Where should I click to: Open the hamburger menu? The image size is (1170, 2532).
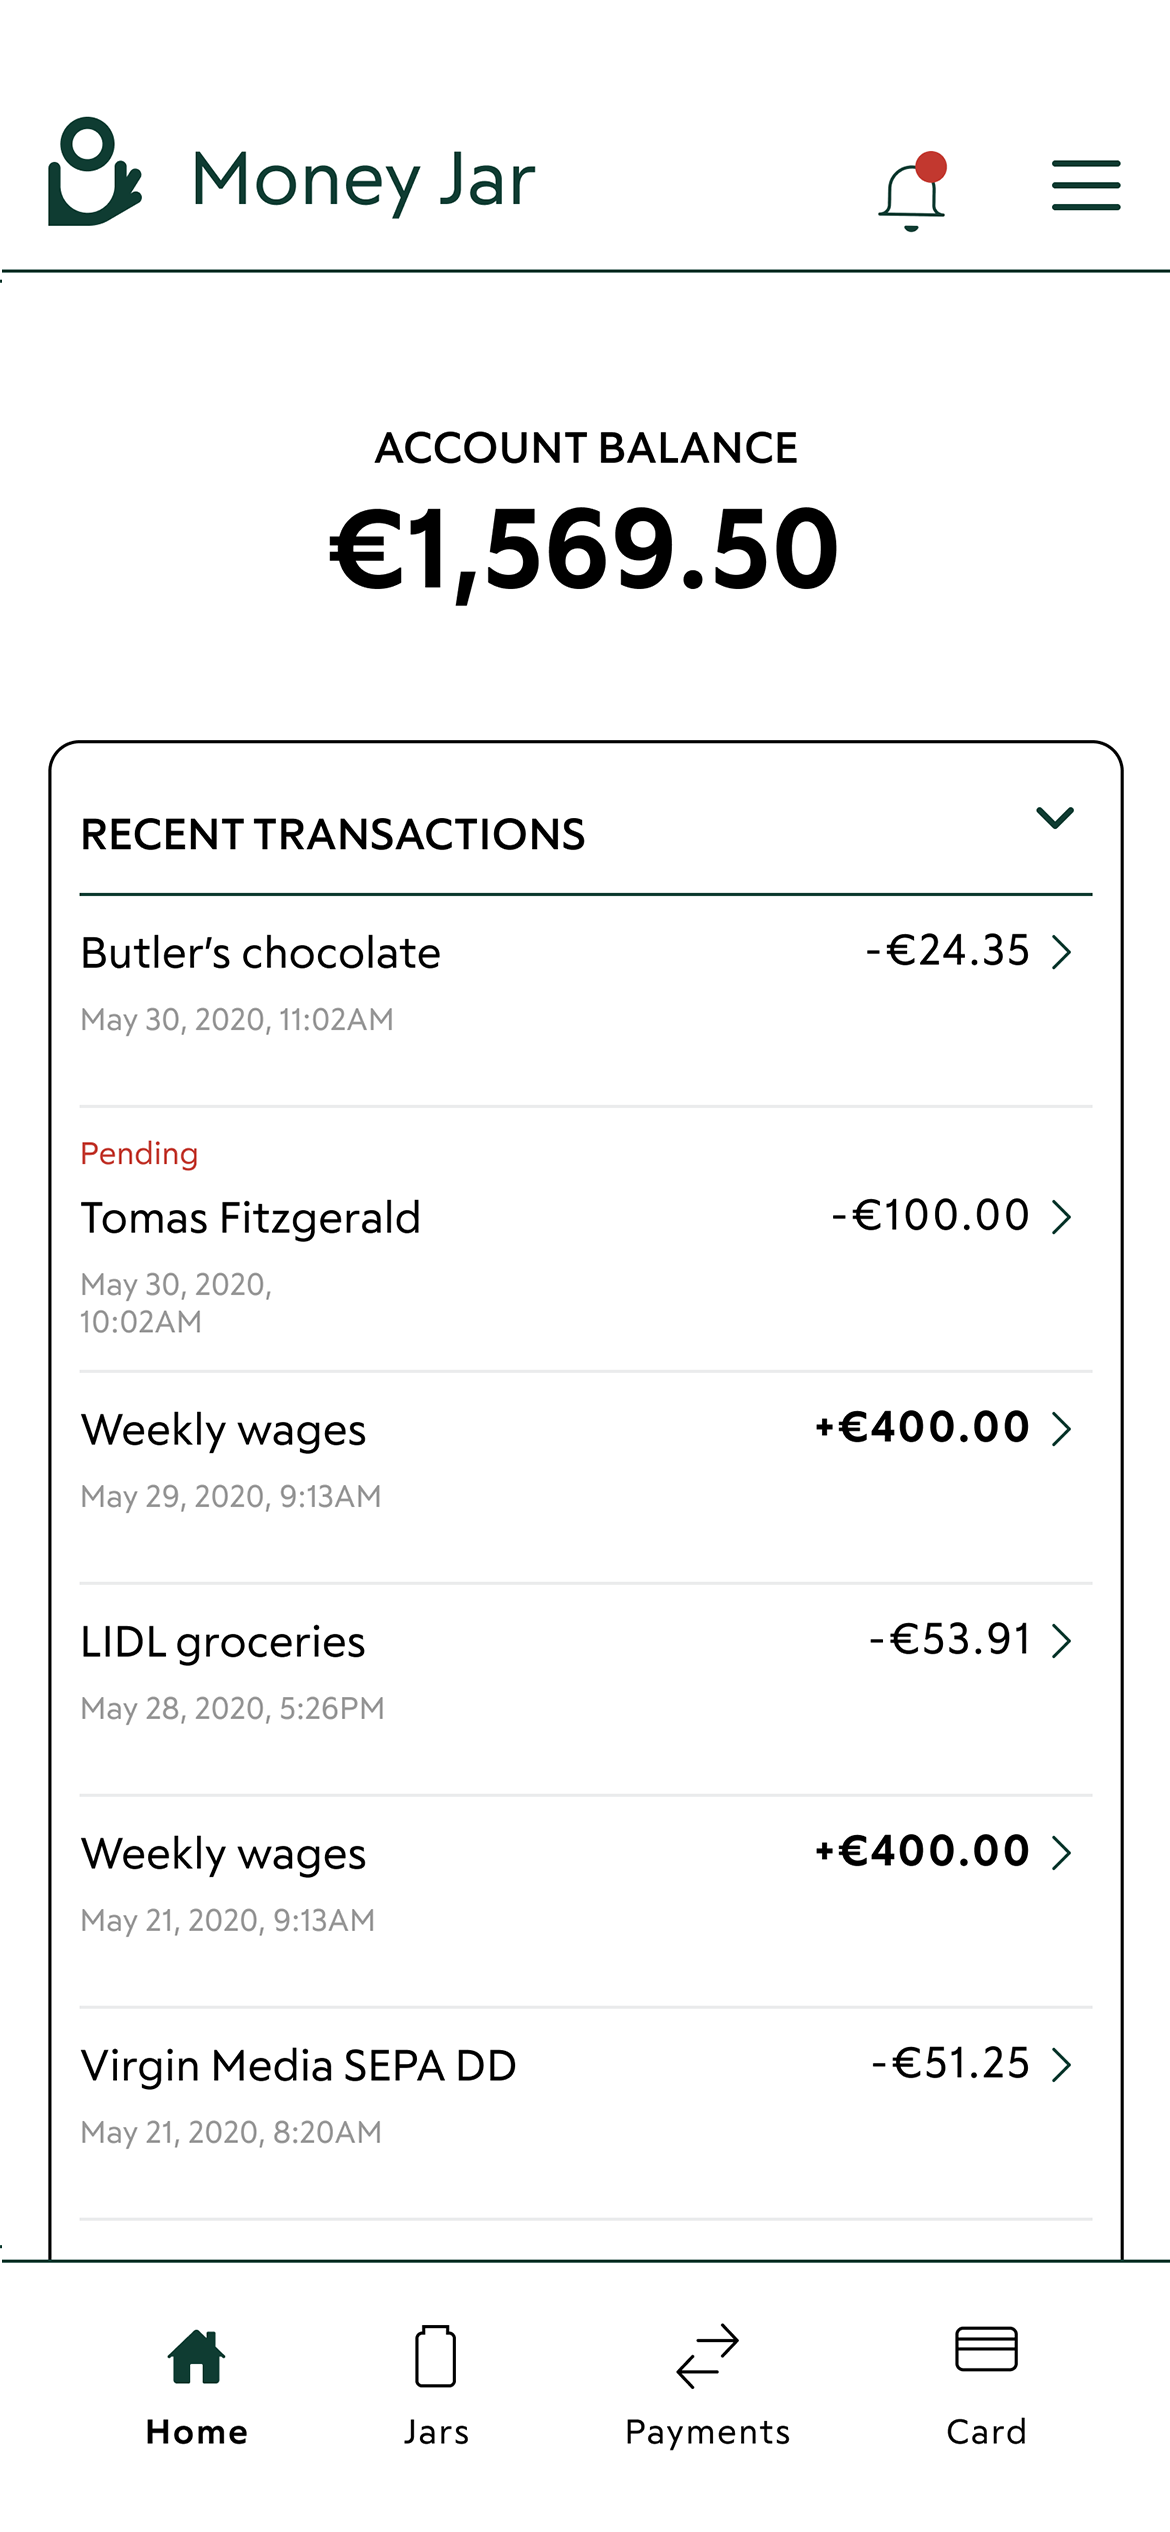1085,185
